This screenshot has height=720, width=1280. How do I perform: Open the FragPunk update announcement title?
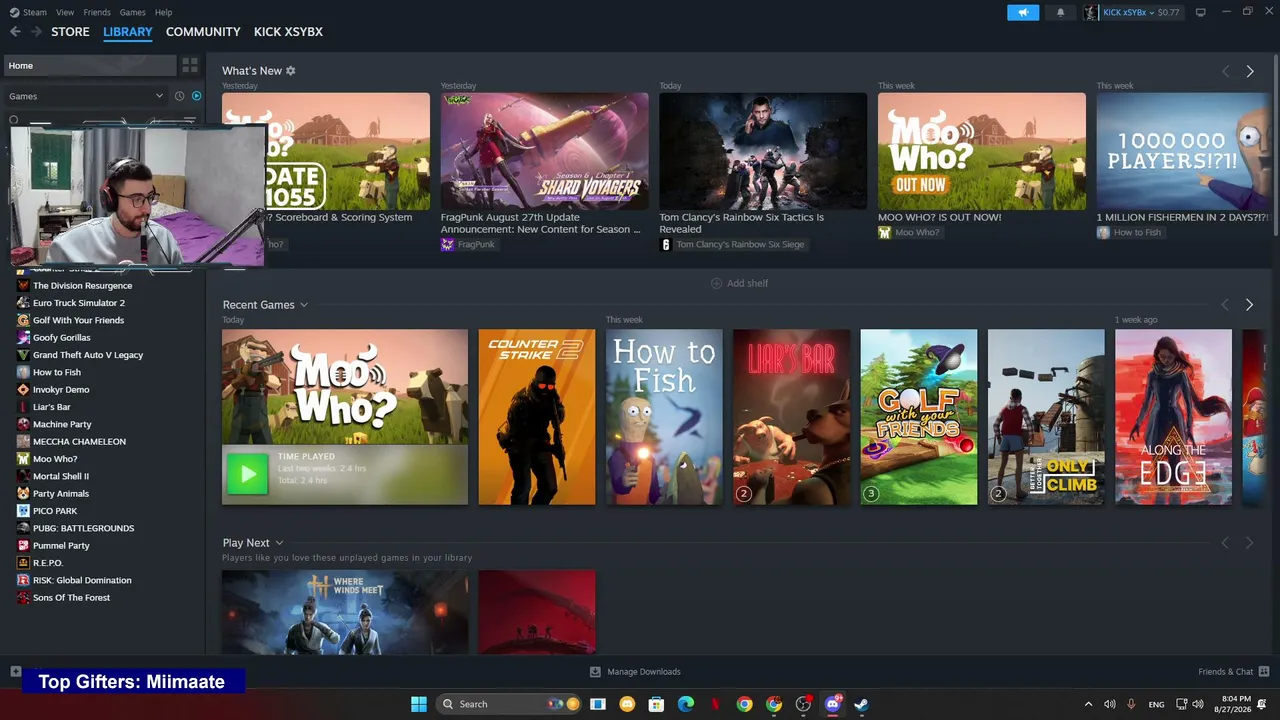(541, 223)
